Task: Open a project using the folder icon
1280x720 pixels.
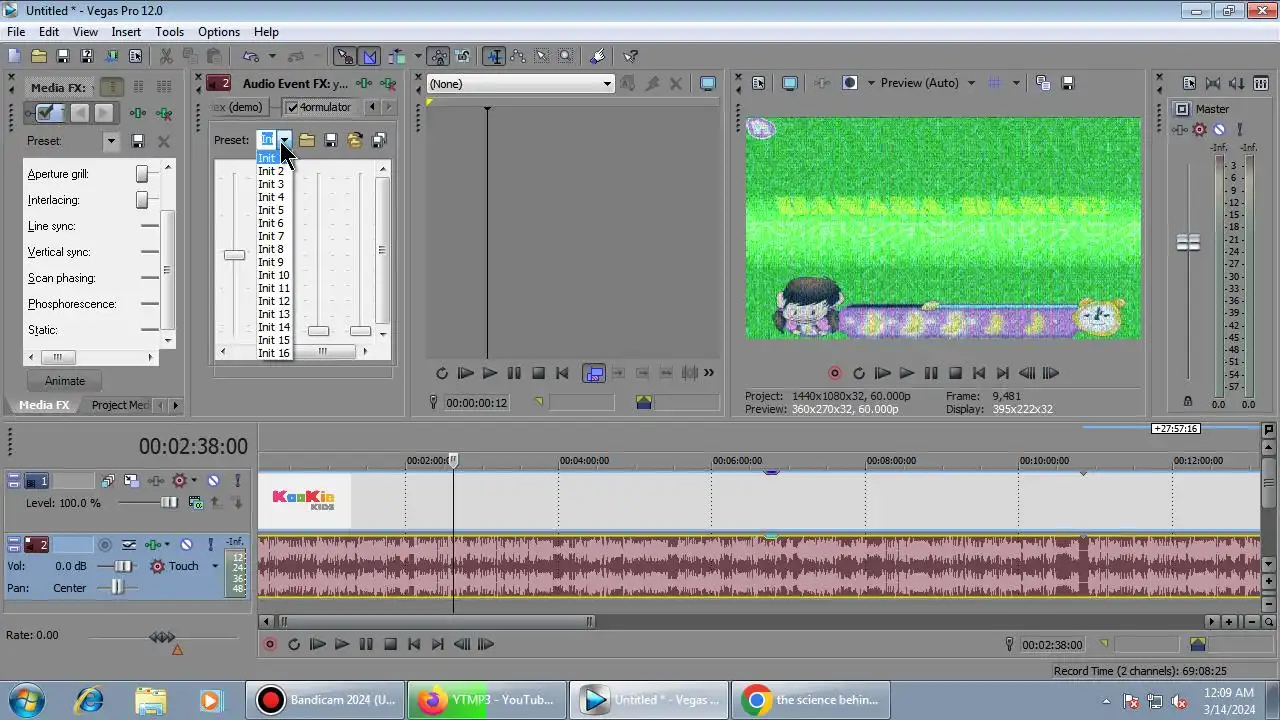Action: [x=38, y=56]
